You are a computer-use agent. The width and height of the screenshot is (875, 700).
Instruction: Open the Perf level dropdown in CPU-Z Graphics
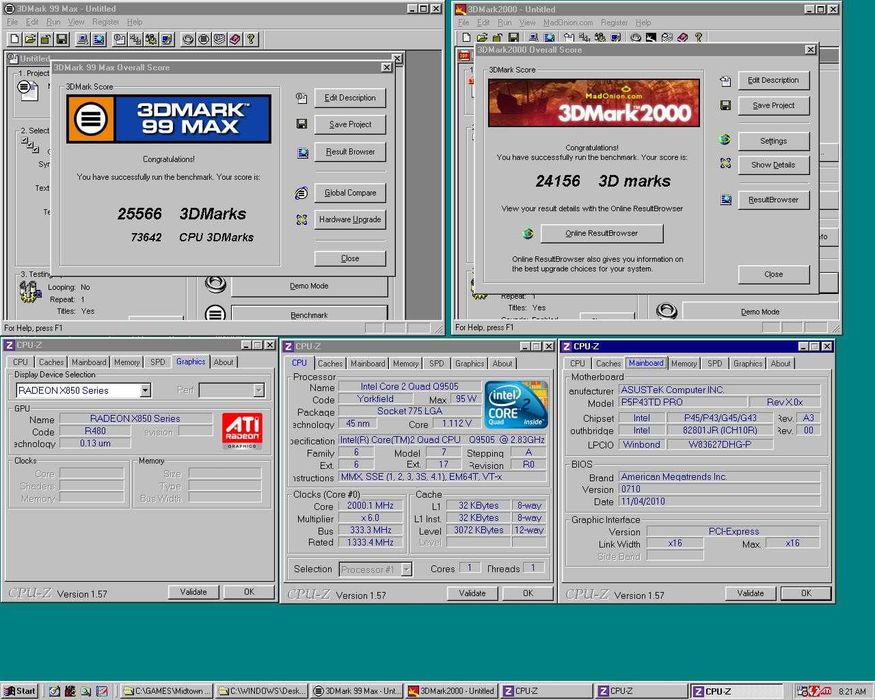pyautogui.click(x=258, y=390)
